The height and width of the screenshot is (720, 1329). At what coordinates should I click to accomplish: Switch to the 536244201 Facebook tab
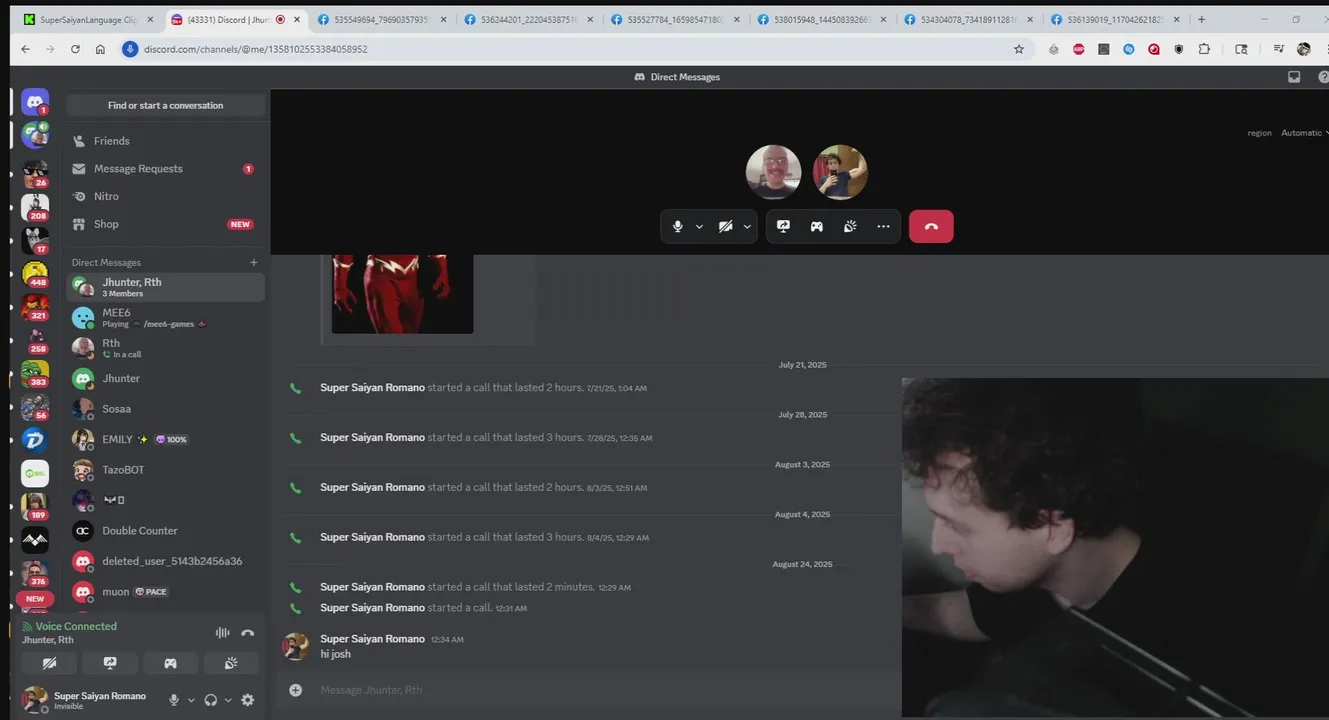[x=529, y=19]
